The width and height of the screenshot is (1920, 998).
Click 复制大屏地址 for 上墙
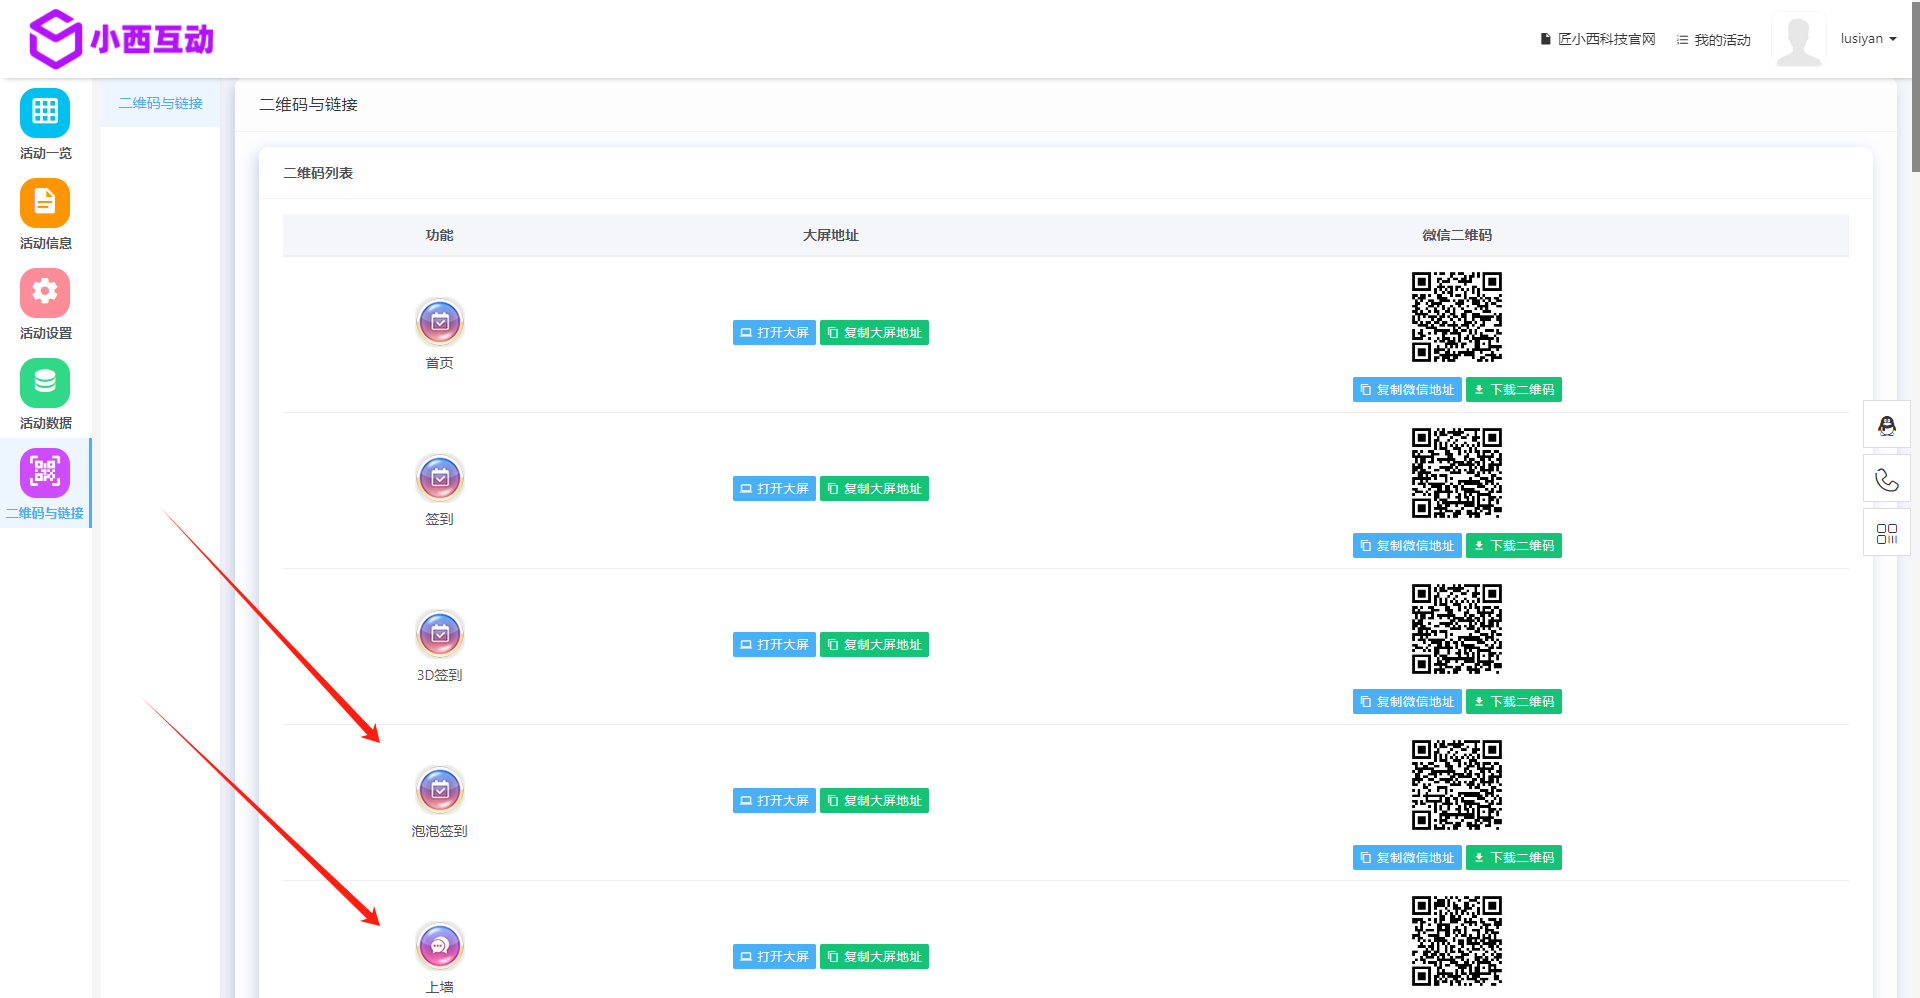click(874, 957)
